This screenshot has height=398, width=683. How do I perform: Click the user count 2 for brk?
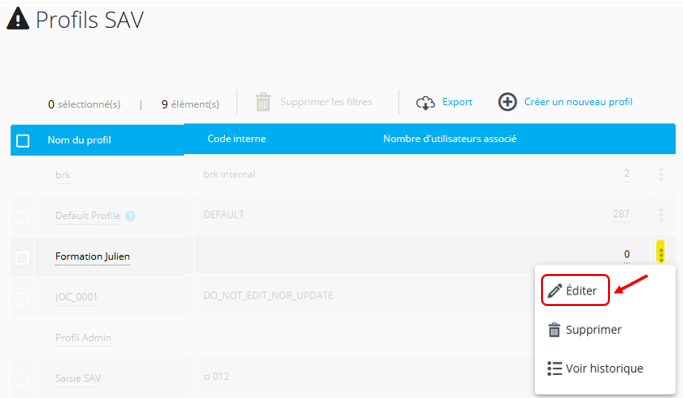(x=626, y=173)
